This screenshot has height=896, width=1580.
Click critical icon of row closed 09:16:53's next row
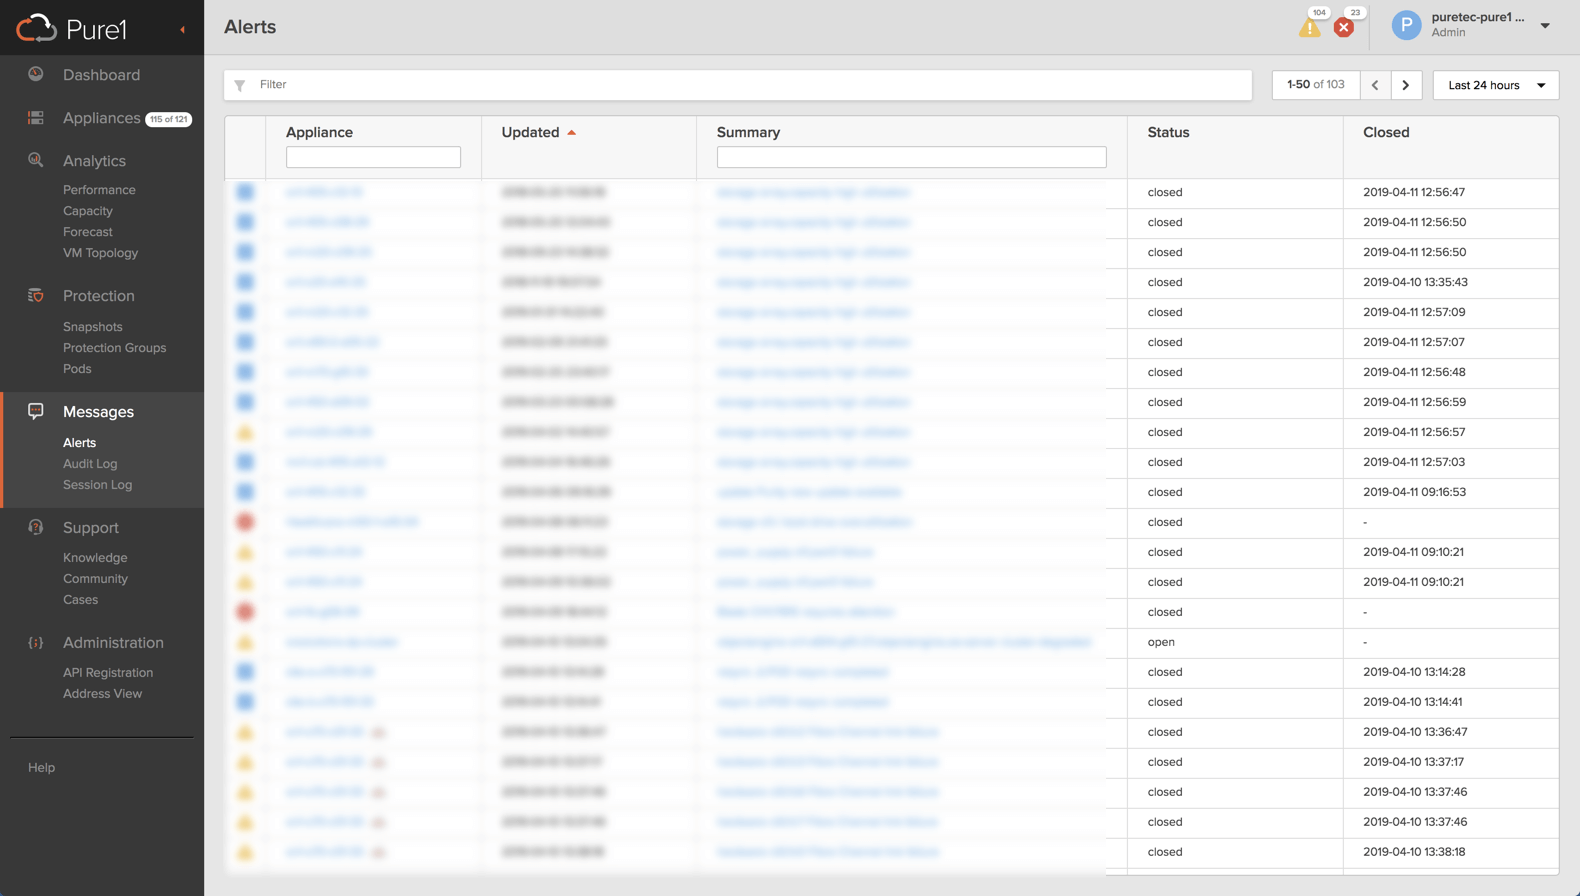tap(245, 522)
